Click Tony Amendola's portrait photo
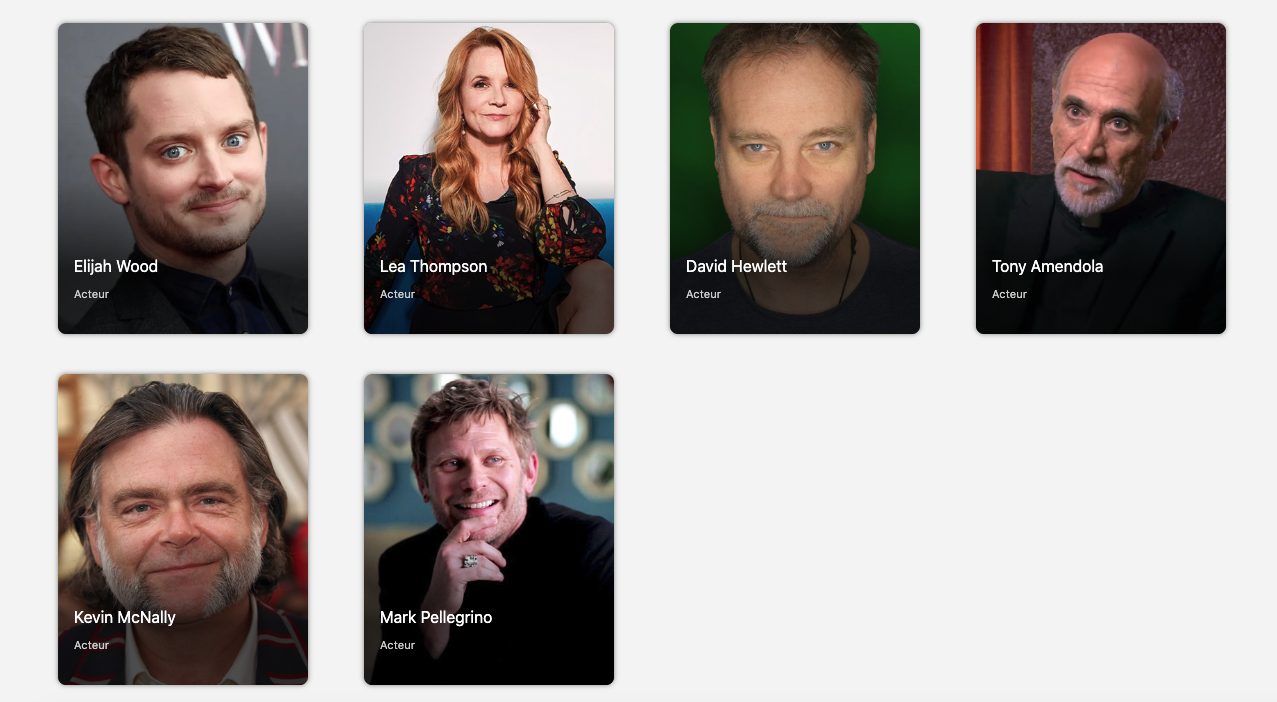The width and height of the screenshot is (1277, 702). (x=1101, y=178)
